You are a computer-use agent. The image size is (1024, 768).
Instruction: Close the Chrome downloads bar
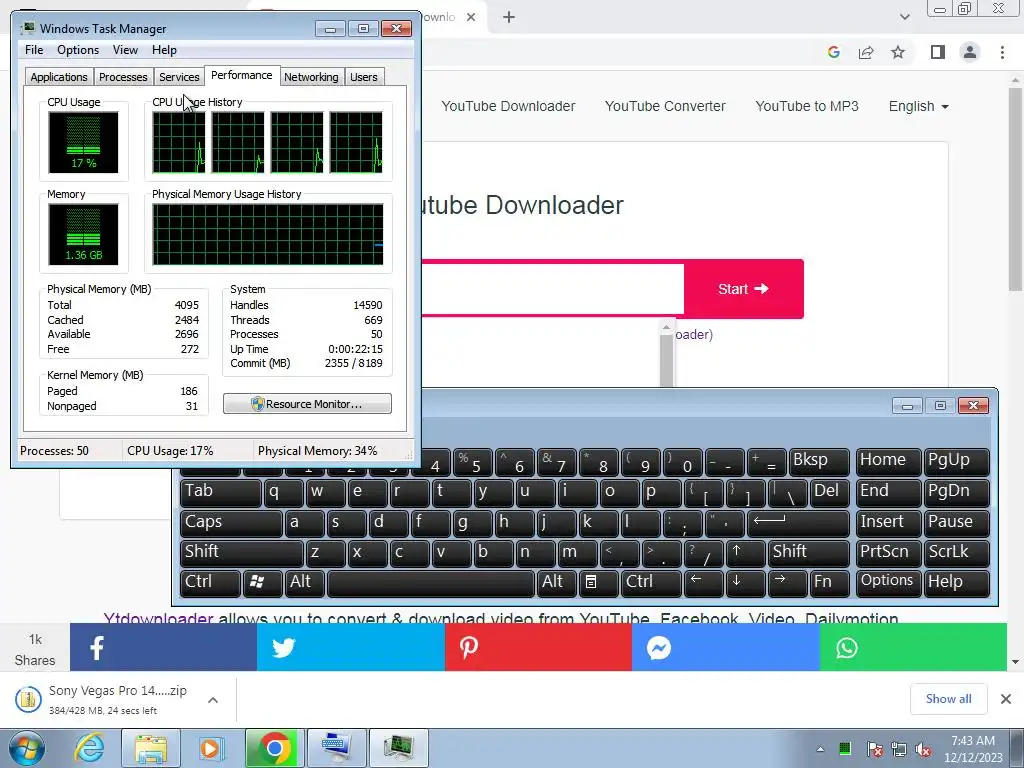tap(1006, 699)
